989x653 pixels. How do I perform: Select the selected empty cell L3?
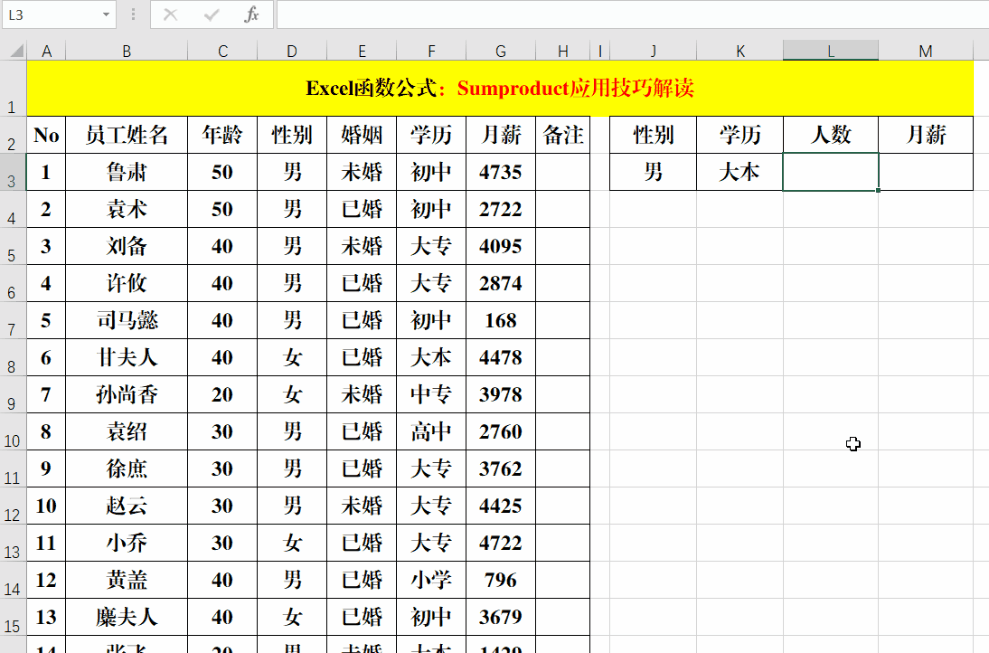pyautogui.click(x=831, y=172)
